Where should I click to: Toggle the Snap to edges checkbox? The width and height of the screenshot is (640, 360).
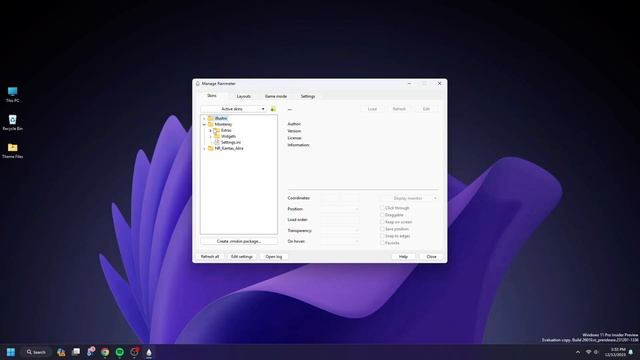point(382,236)
